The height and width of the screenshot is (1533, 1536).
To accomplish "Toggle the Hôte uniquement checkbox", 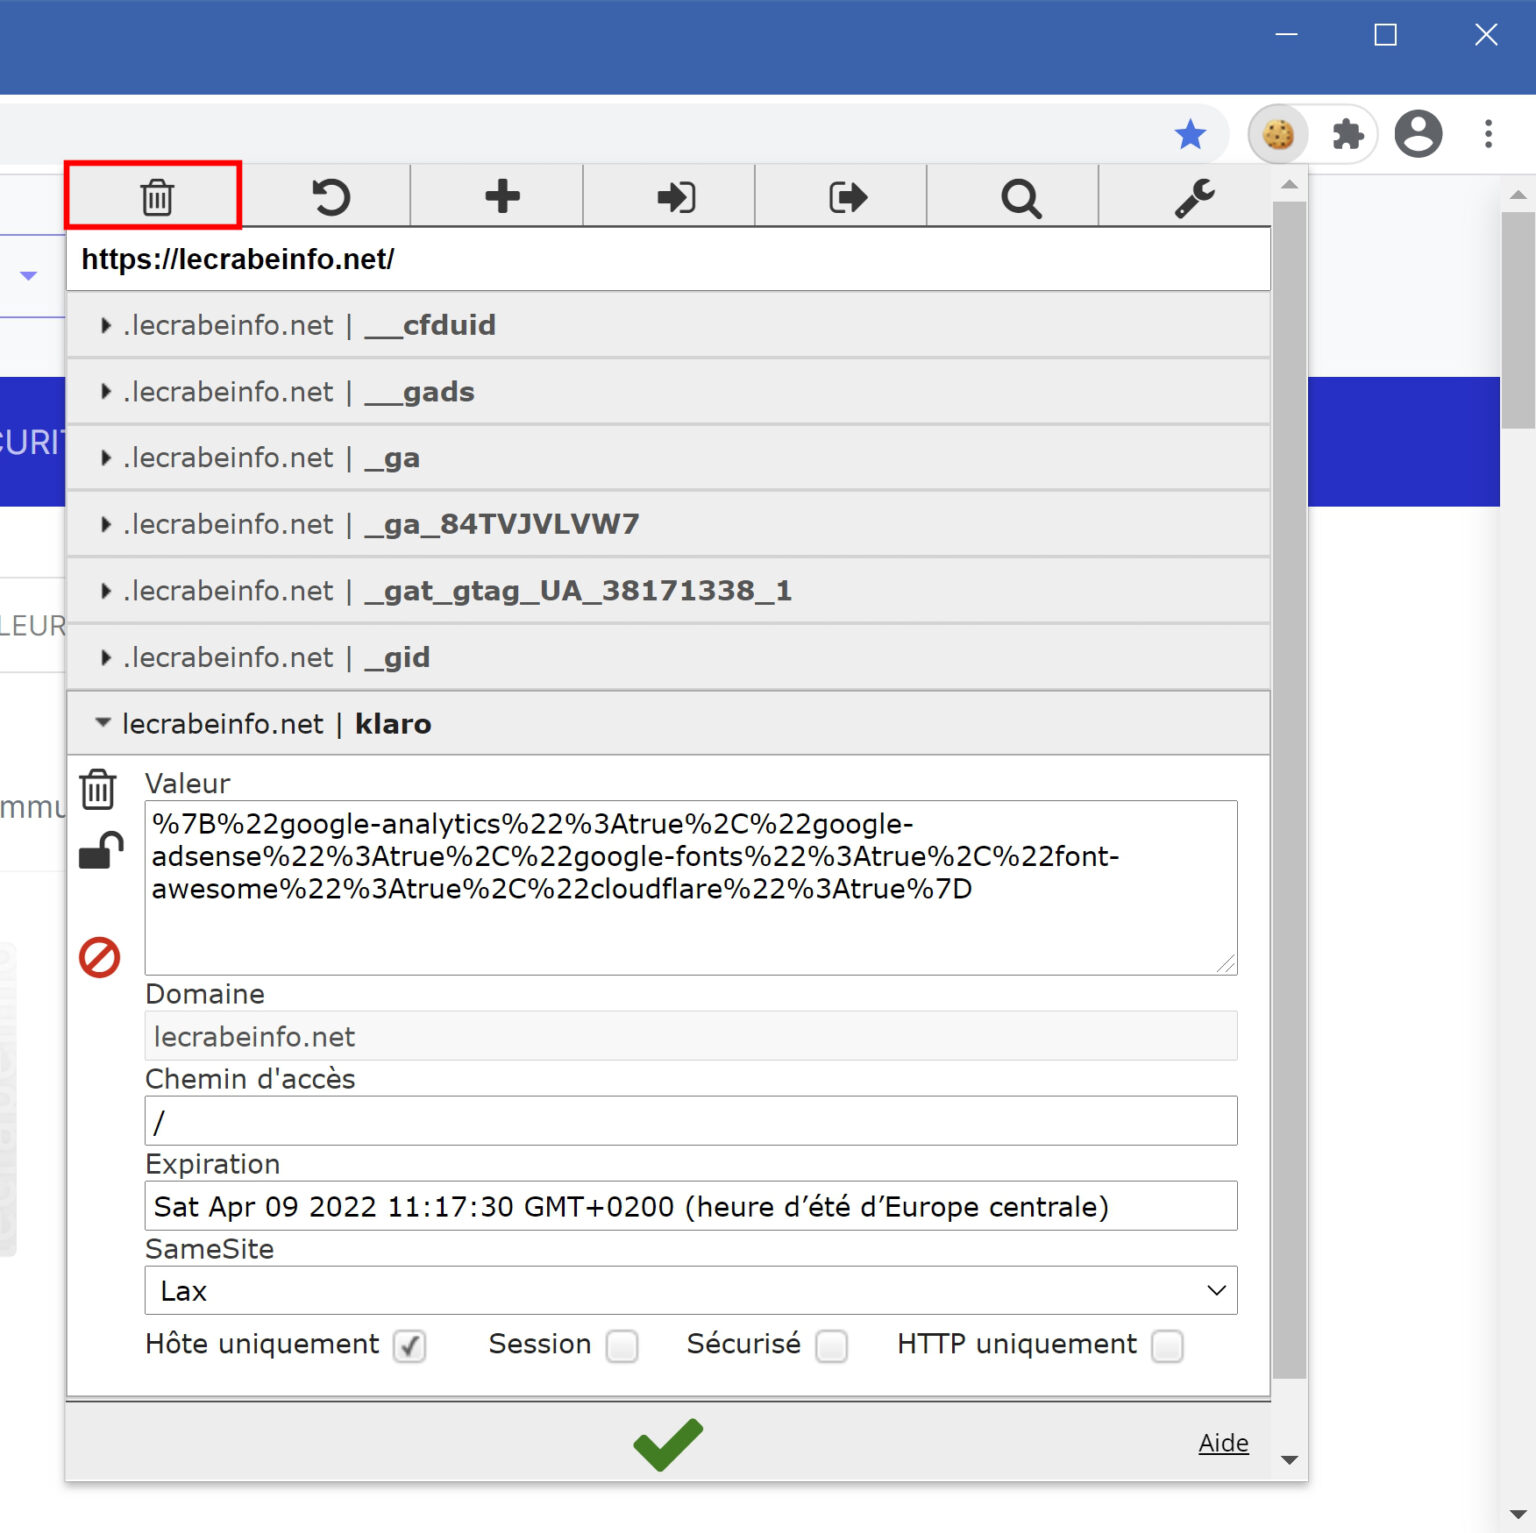I will pos(409,1346).
